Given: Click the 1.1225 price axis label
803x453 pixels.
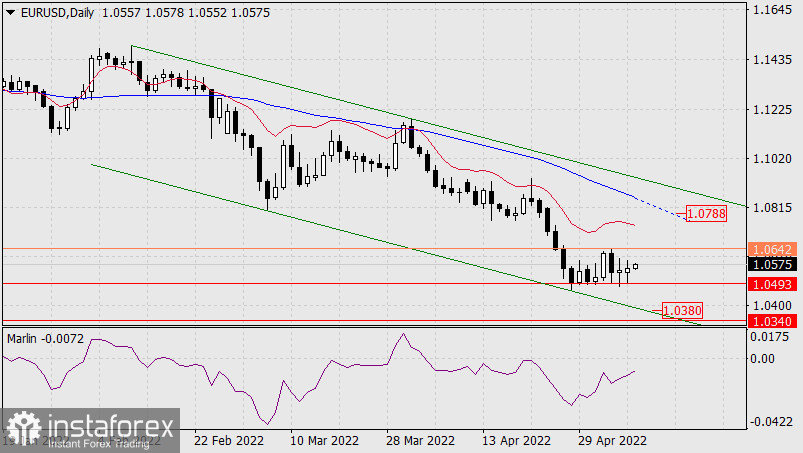Looking at the screenshot, I should click(773, 110).
